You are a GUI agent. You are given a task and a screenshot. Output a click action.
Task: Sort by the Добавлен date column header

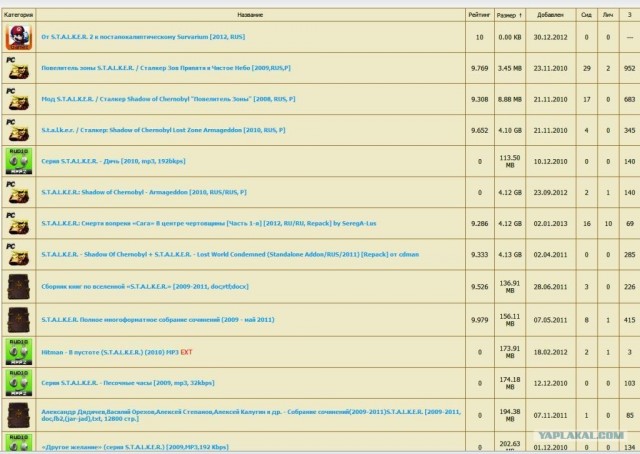pos(550,15)
